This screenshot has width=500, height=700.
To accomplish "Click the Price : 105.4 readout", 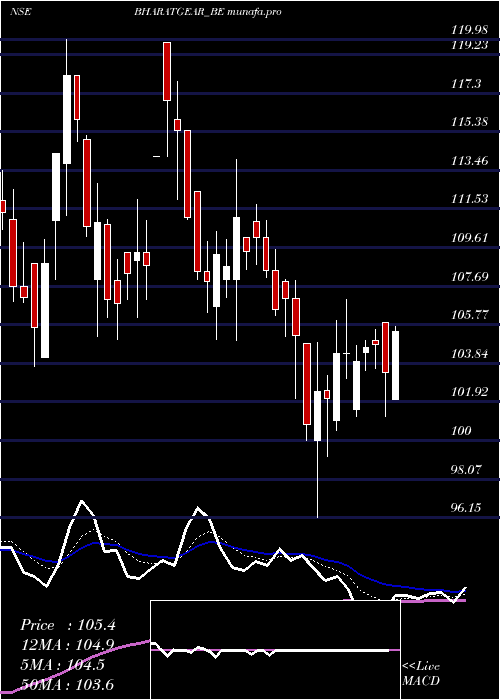I will (68, 625).
